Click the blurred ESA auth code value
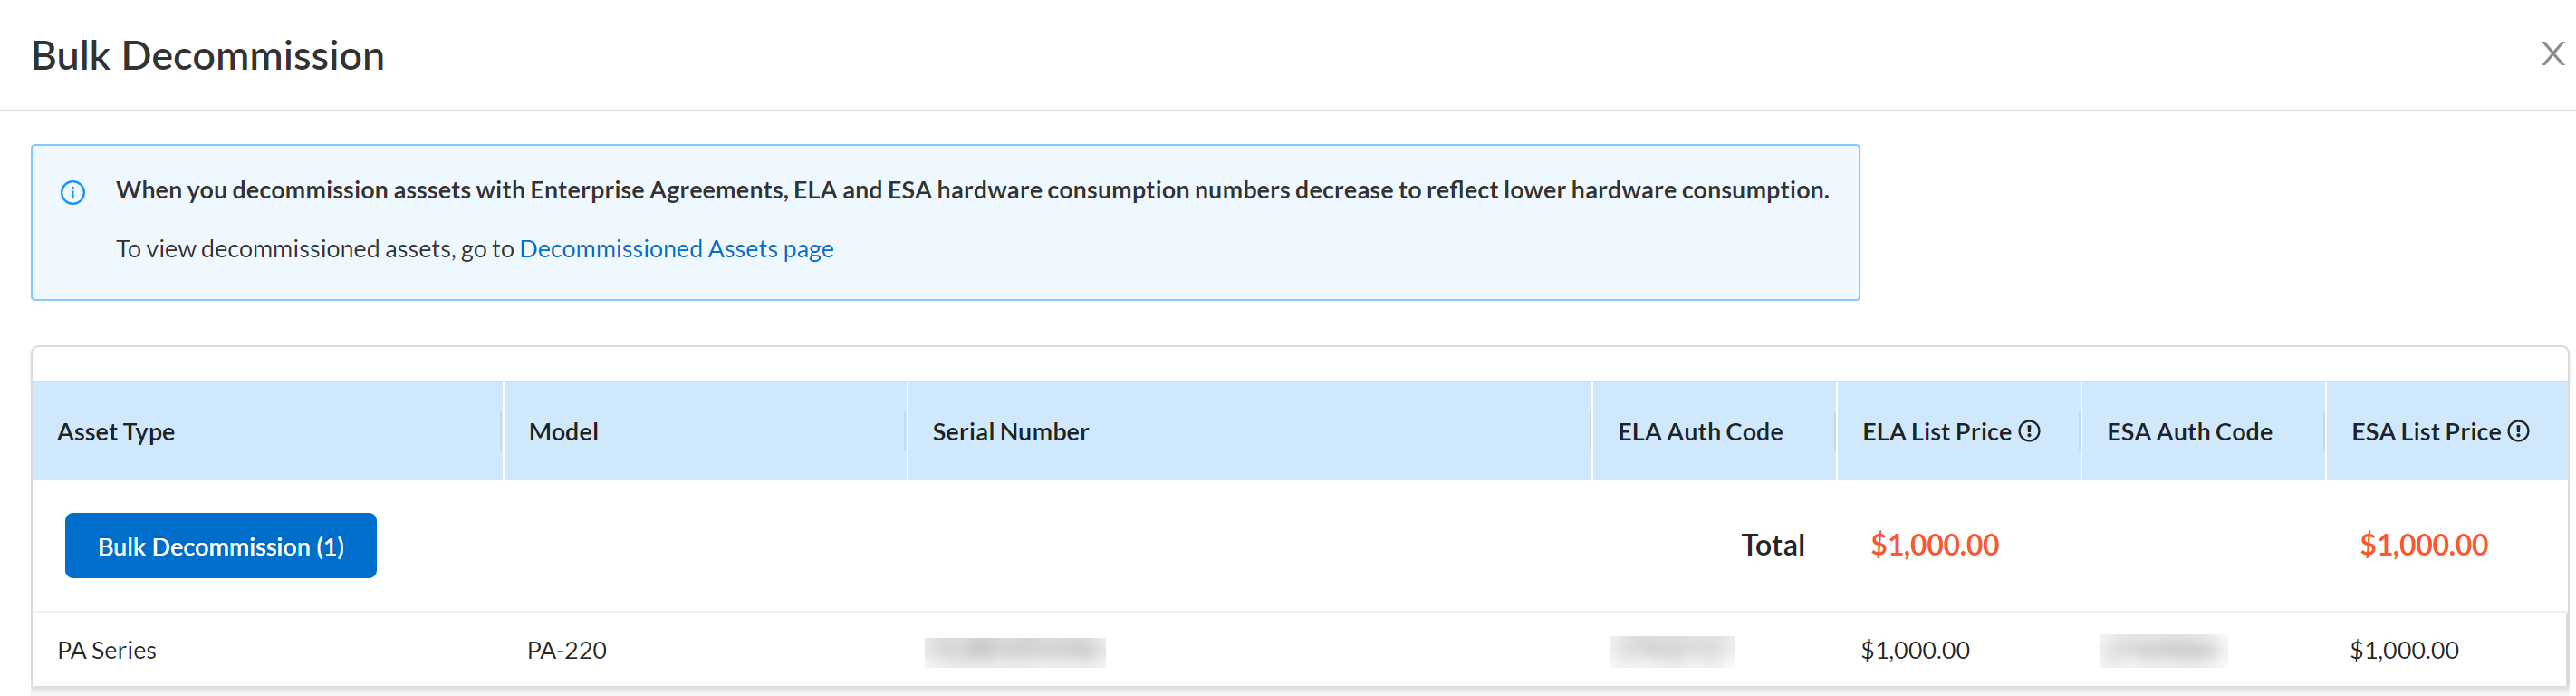2576x696 pixels. (x=2163, y=651)
